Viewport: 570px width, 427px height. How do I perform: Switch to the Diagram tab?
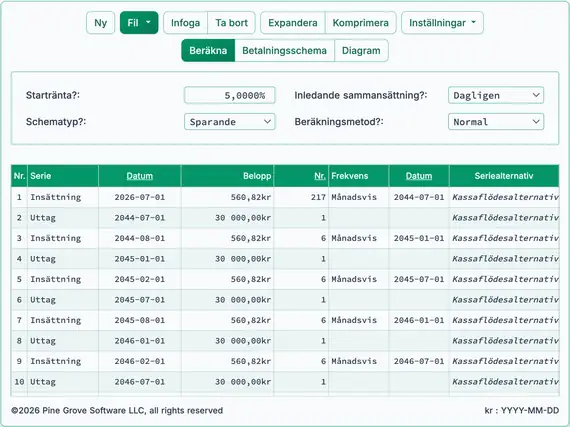click(361, 51)
